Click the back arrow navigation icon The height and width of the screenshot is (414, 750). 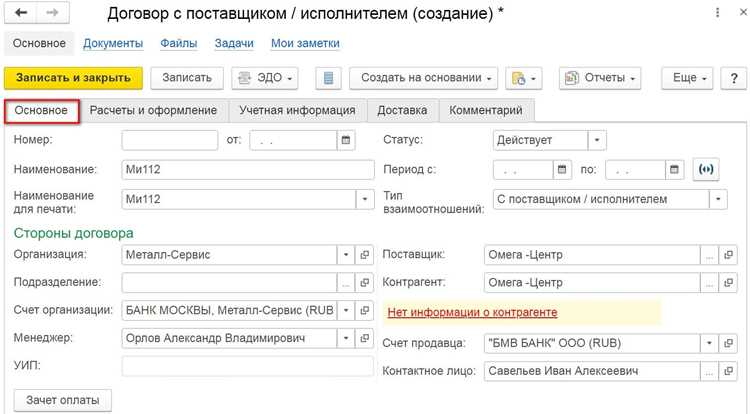coord(21,13)
